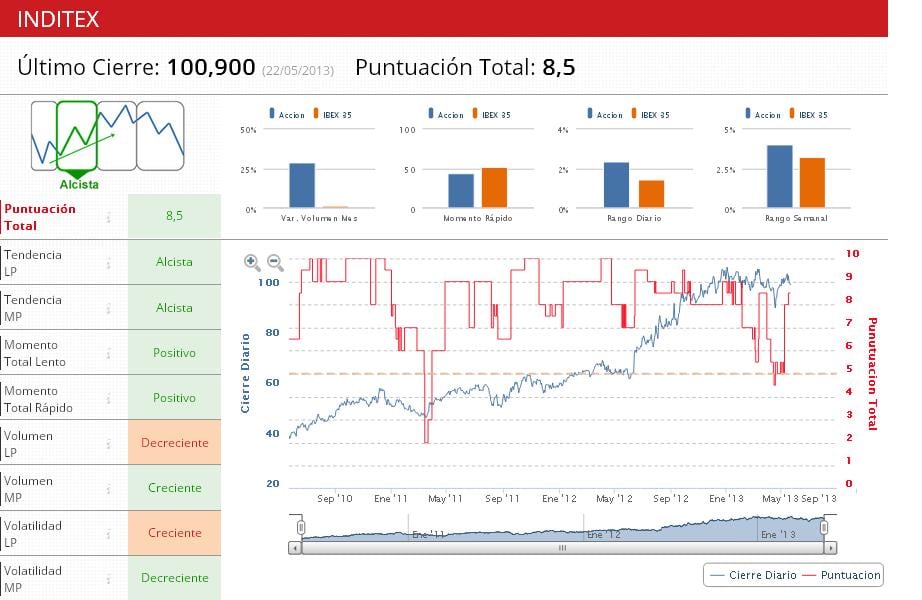Toggle Cierre Diario line in the legend
This screenshot has width=922, height=600.
(x=753, y=575)
